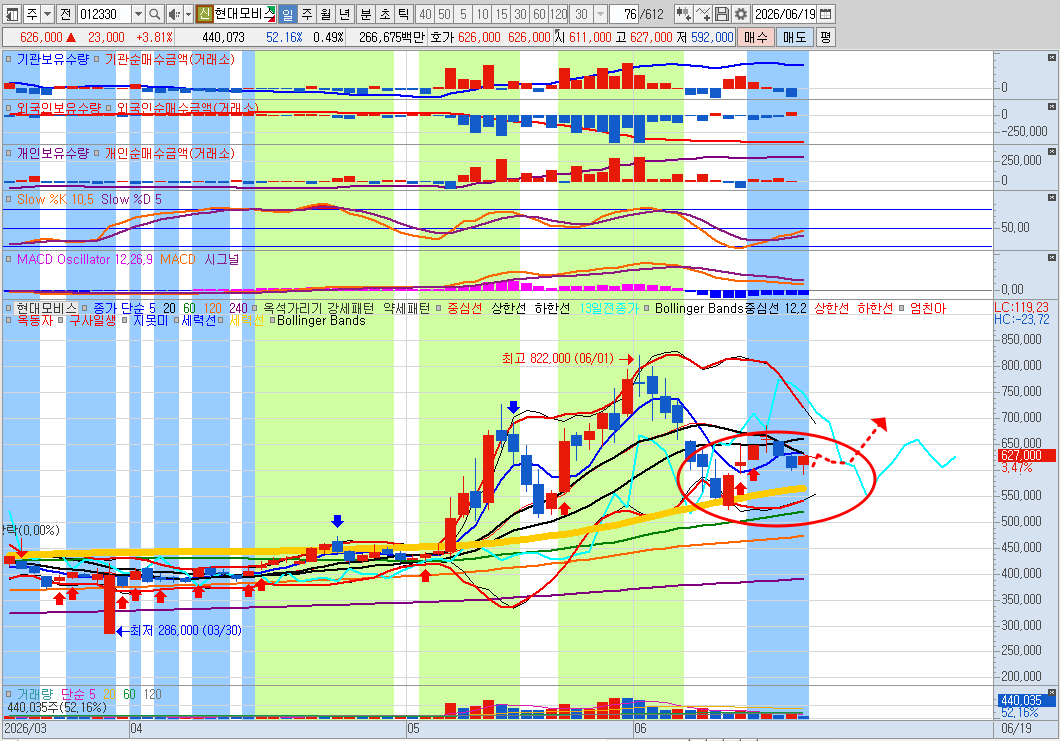
Task: Click the magnifier stock search icon
Action: tap(154, 14)
